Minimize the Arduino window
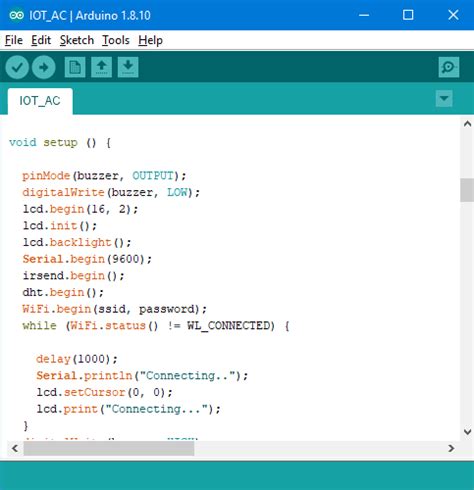 click(x=364, y=15)
